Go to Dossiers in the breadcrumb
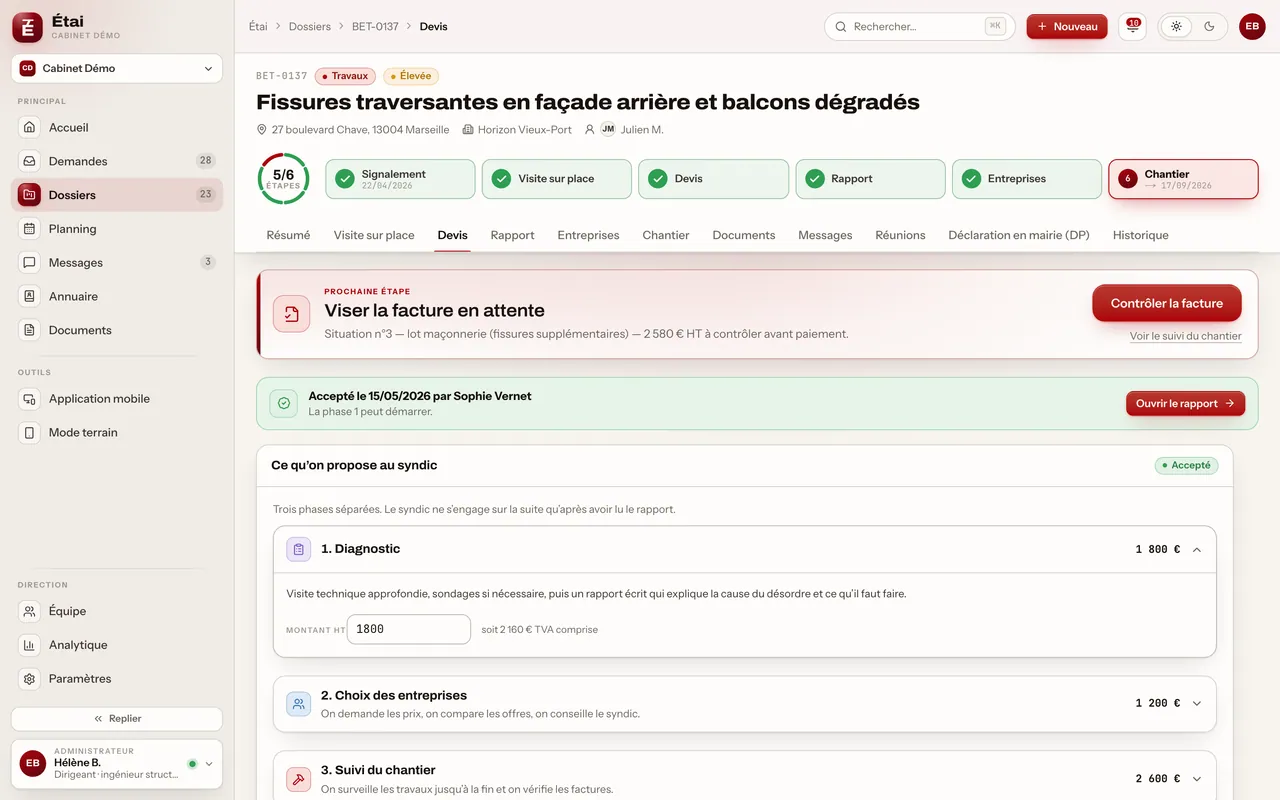This screenshot has height=800, width=1280. 310,27
